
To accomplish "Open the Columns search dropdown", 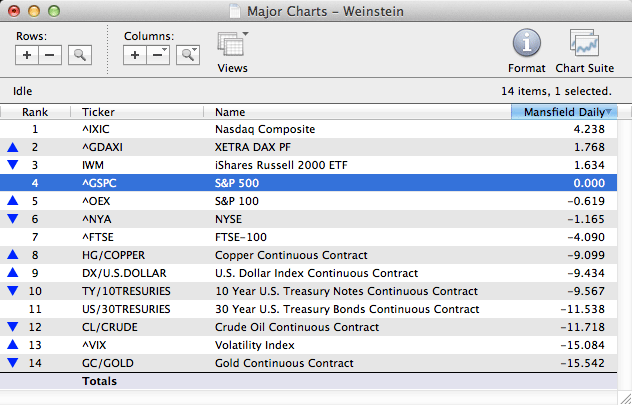I will 187,55.
